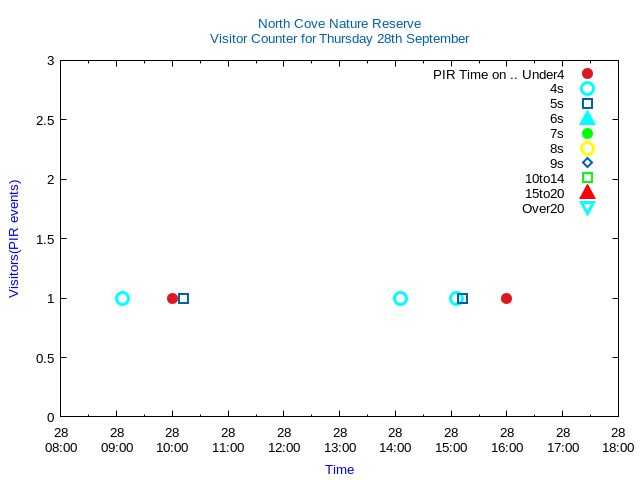The width and height of the screenshot is (640, 480).
Task: Click the green square 10to14 legend marker
Action: [587, 178]
